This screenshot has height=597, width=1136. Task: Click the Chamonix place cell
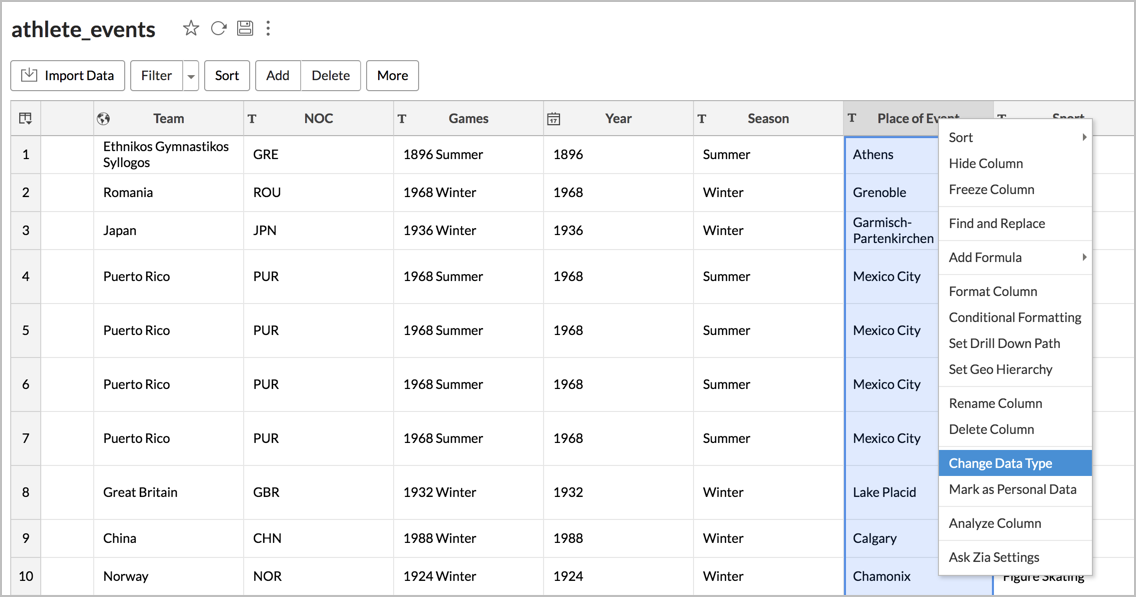pyautogui.click(x=892, y=577)
